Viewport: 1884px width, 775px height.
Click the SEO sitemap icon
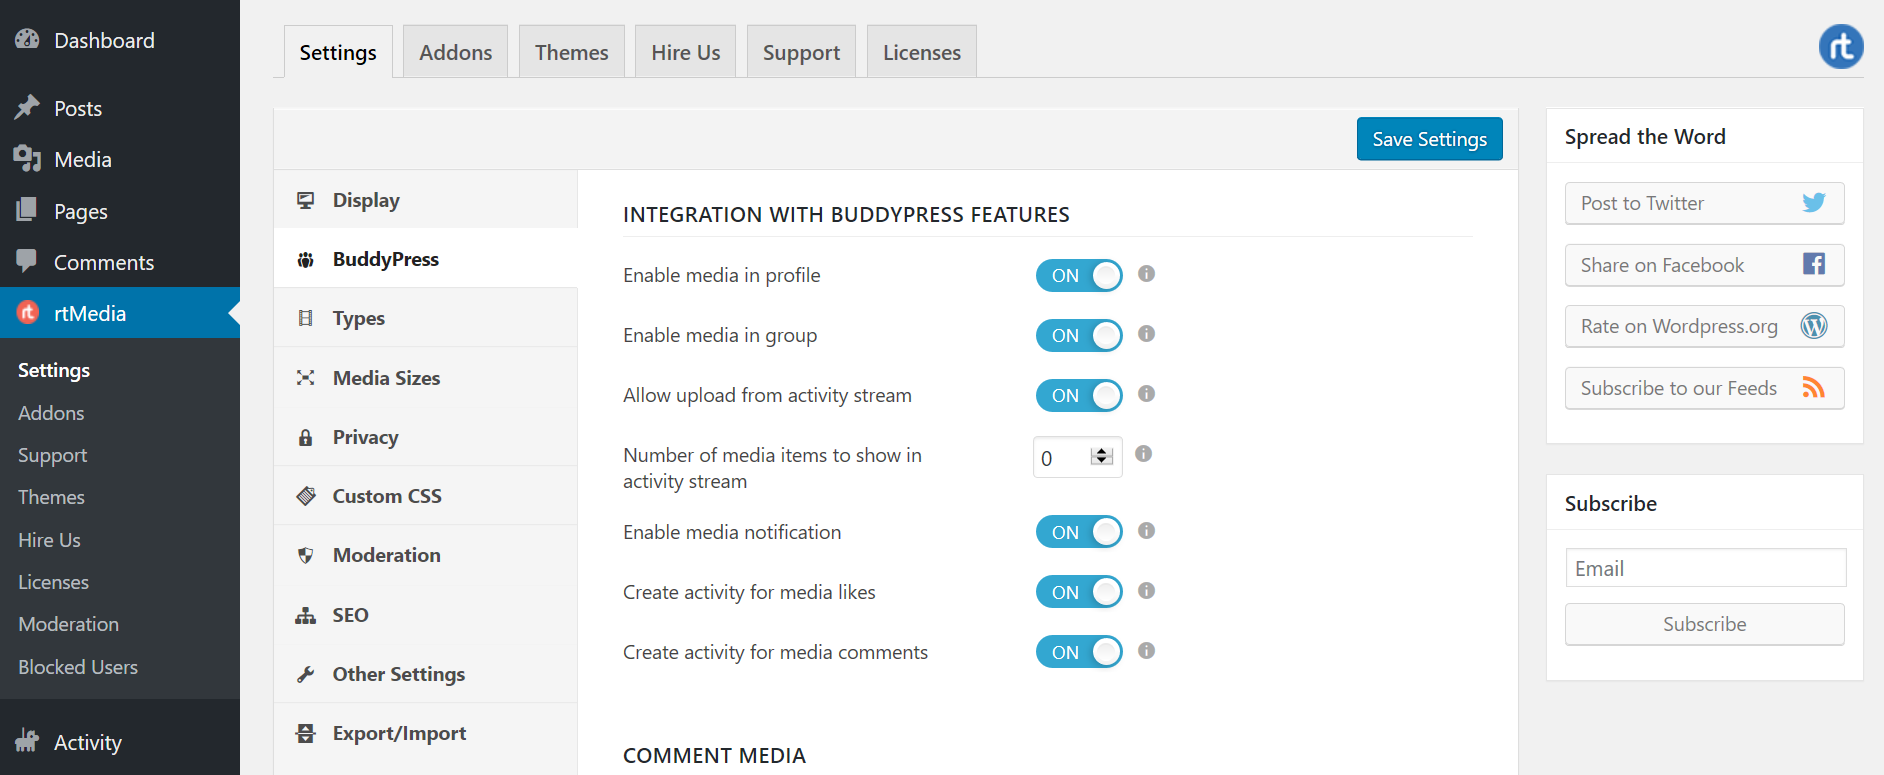point(306,615)
